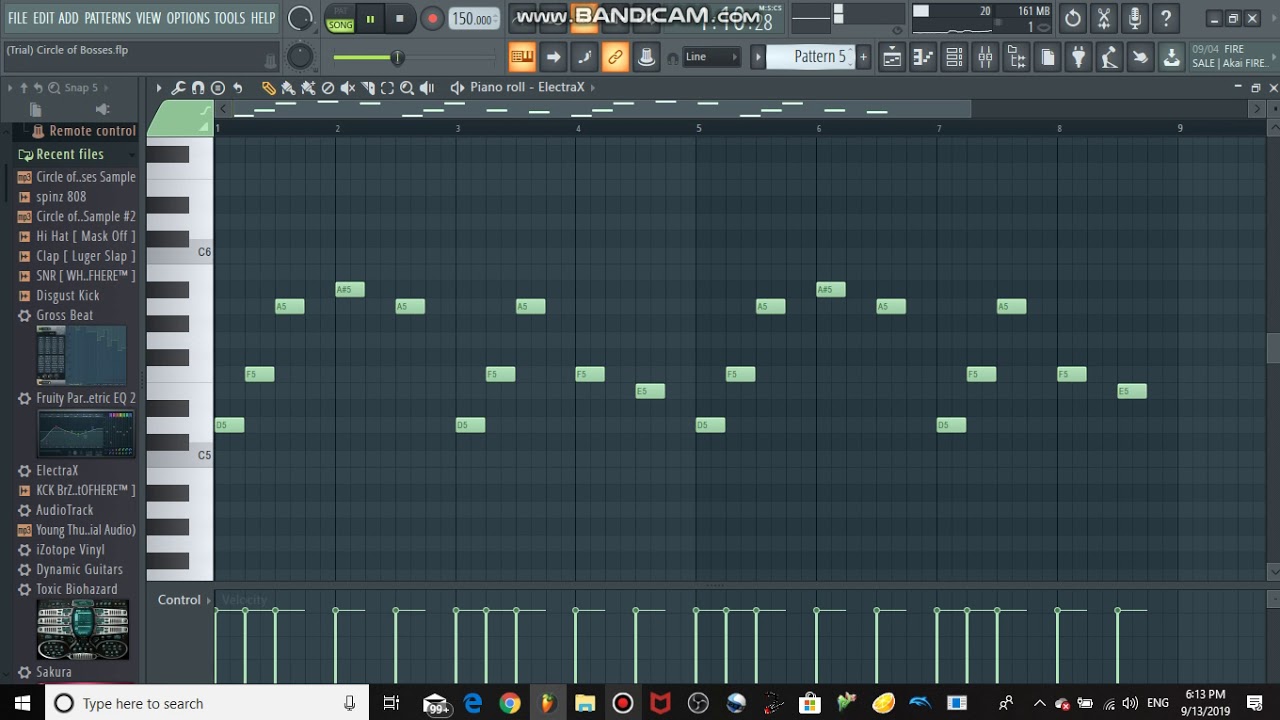Open the Tempo tapper icon

1109,57
